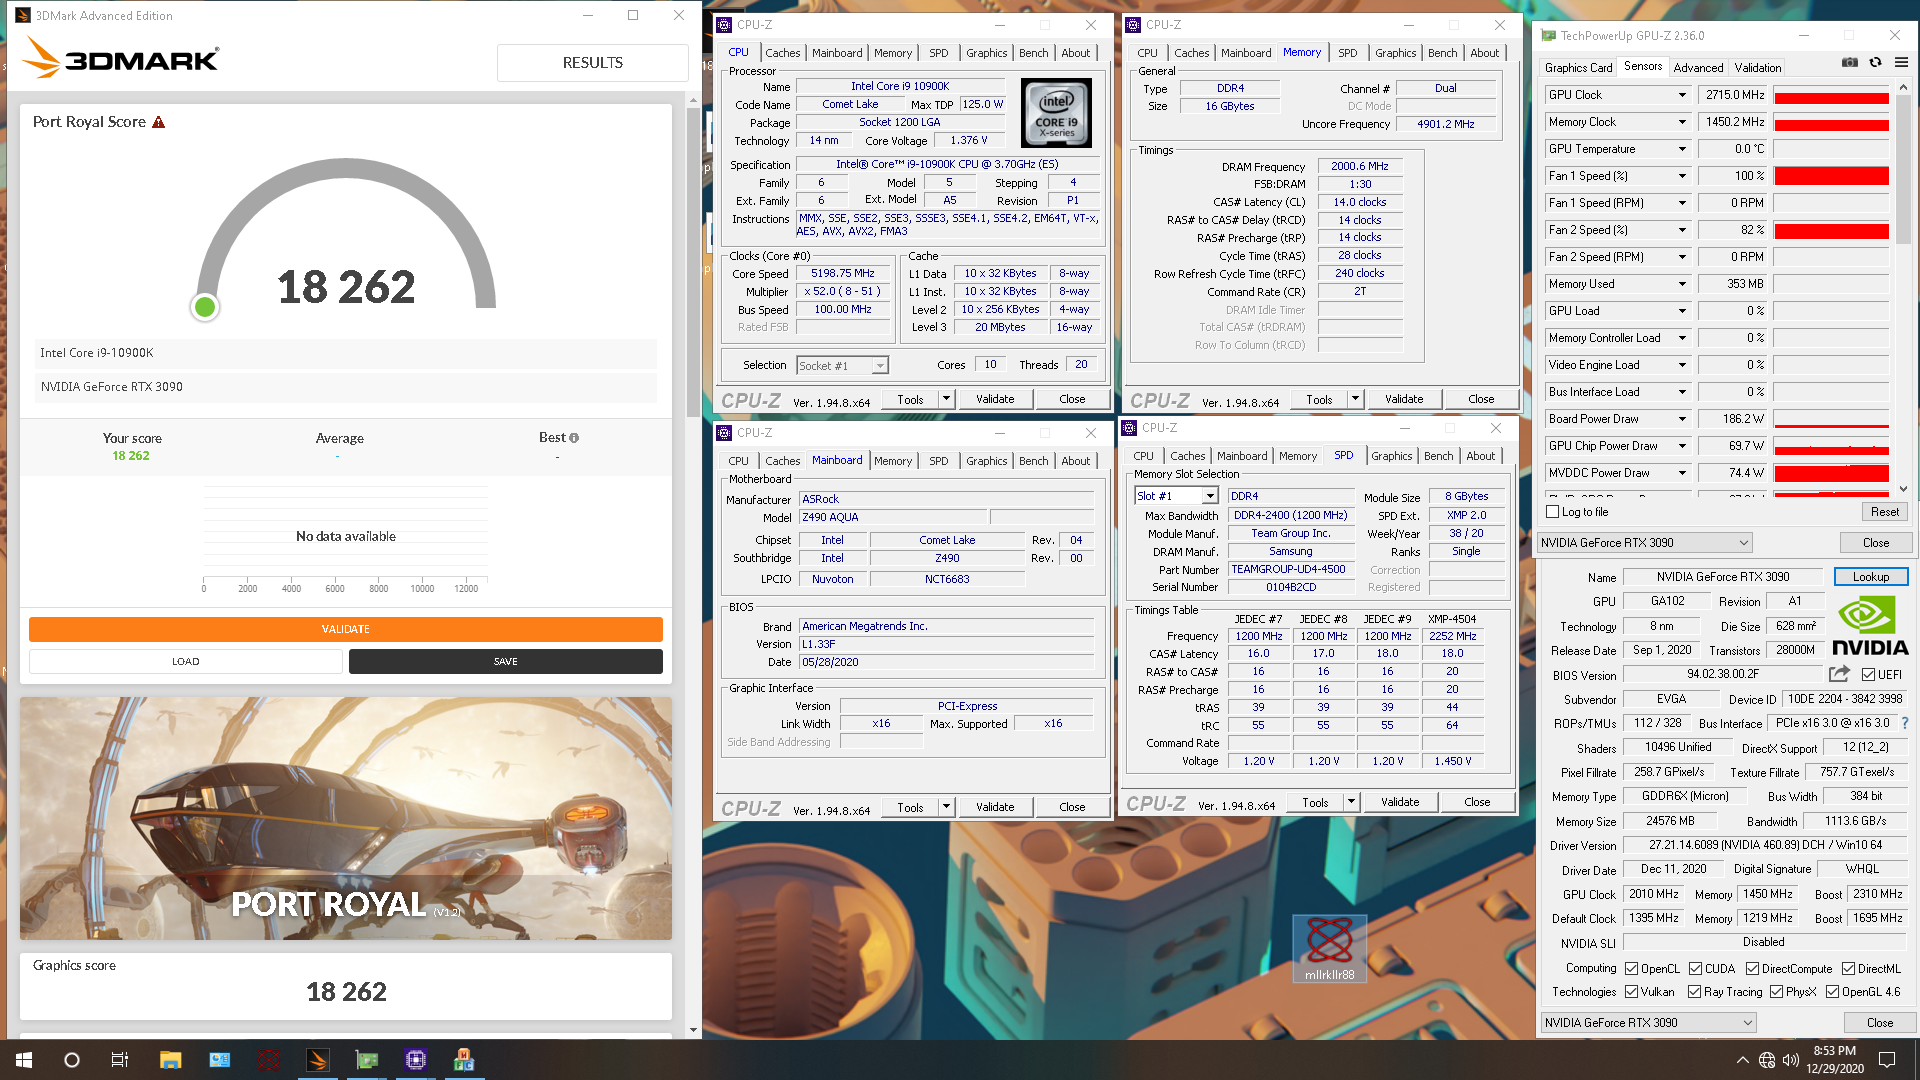Open the RESULTS section in 3DMark
The image size is (1920, 1080).
tap(592, 62)
